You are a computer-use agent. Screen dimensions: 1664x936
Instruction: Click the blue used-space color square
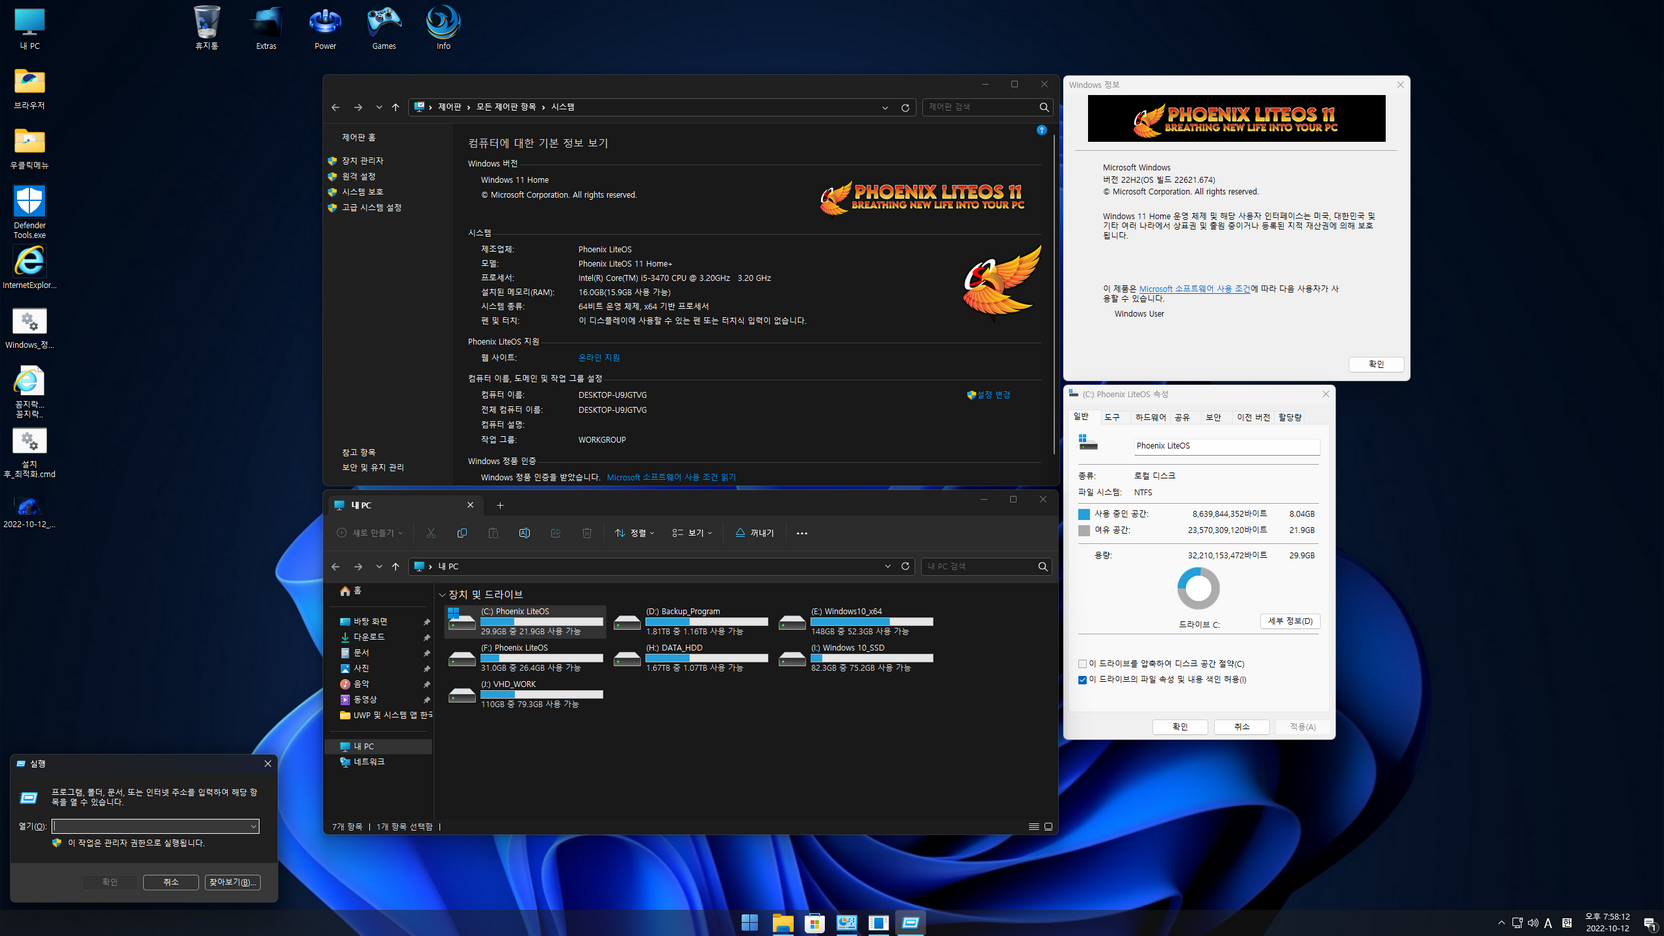point(1084,514)
